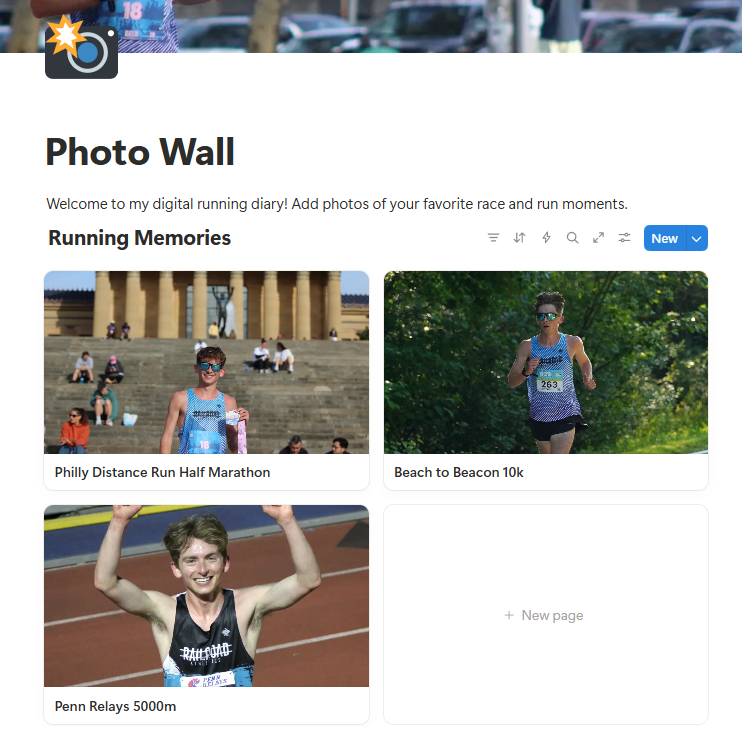Open the Penn Relays track photo thumbnail

click(207, 596)
